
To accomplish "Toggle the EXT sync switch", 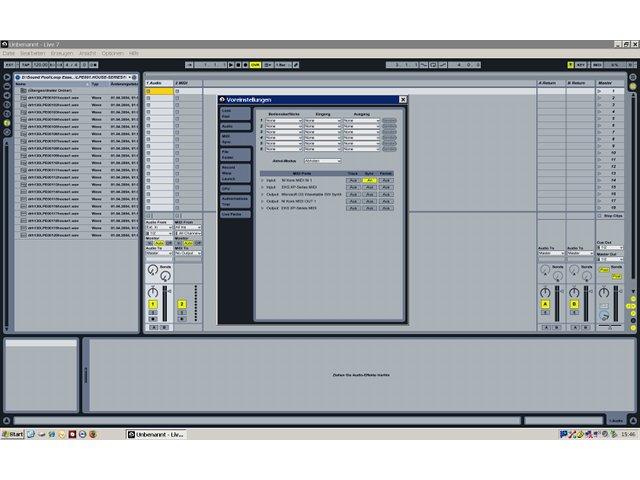I will 9,65.
